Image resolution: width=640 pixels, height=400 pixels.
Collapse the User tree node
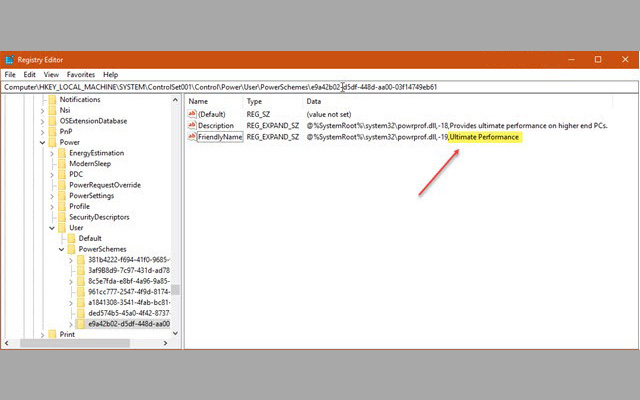click(x=52, y=228)
